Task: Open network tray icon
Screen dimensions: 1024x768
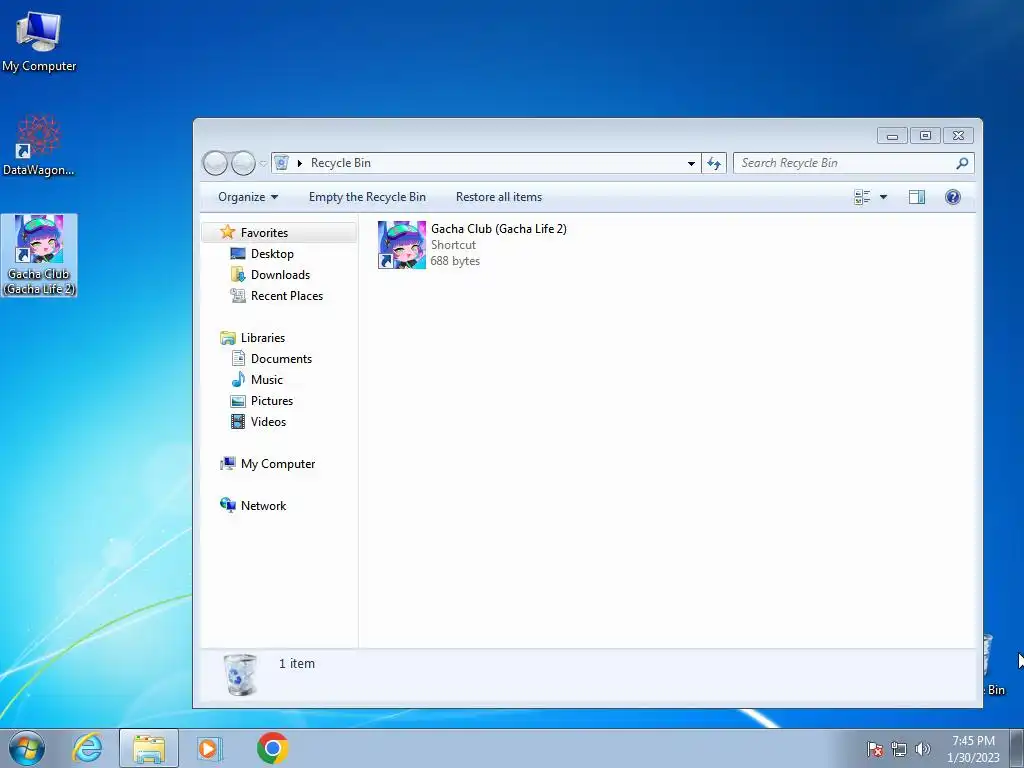Action: [x=899, y=749]
